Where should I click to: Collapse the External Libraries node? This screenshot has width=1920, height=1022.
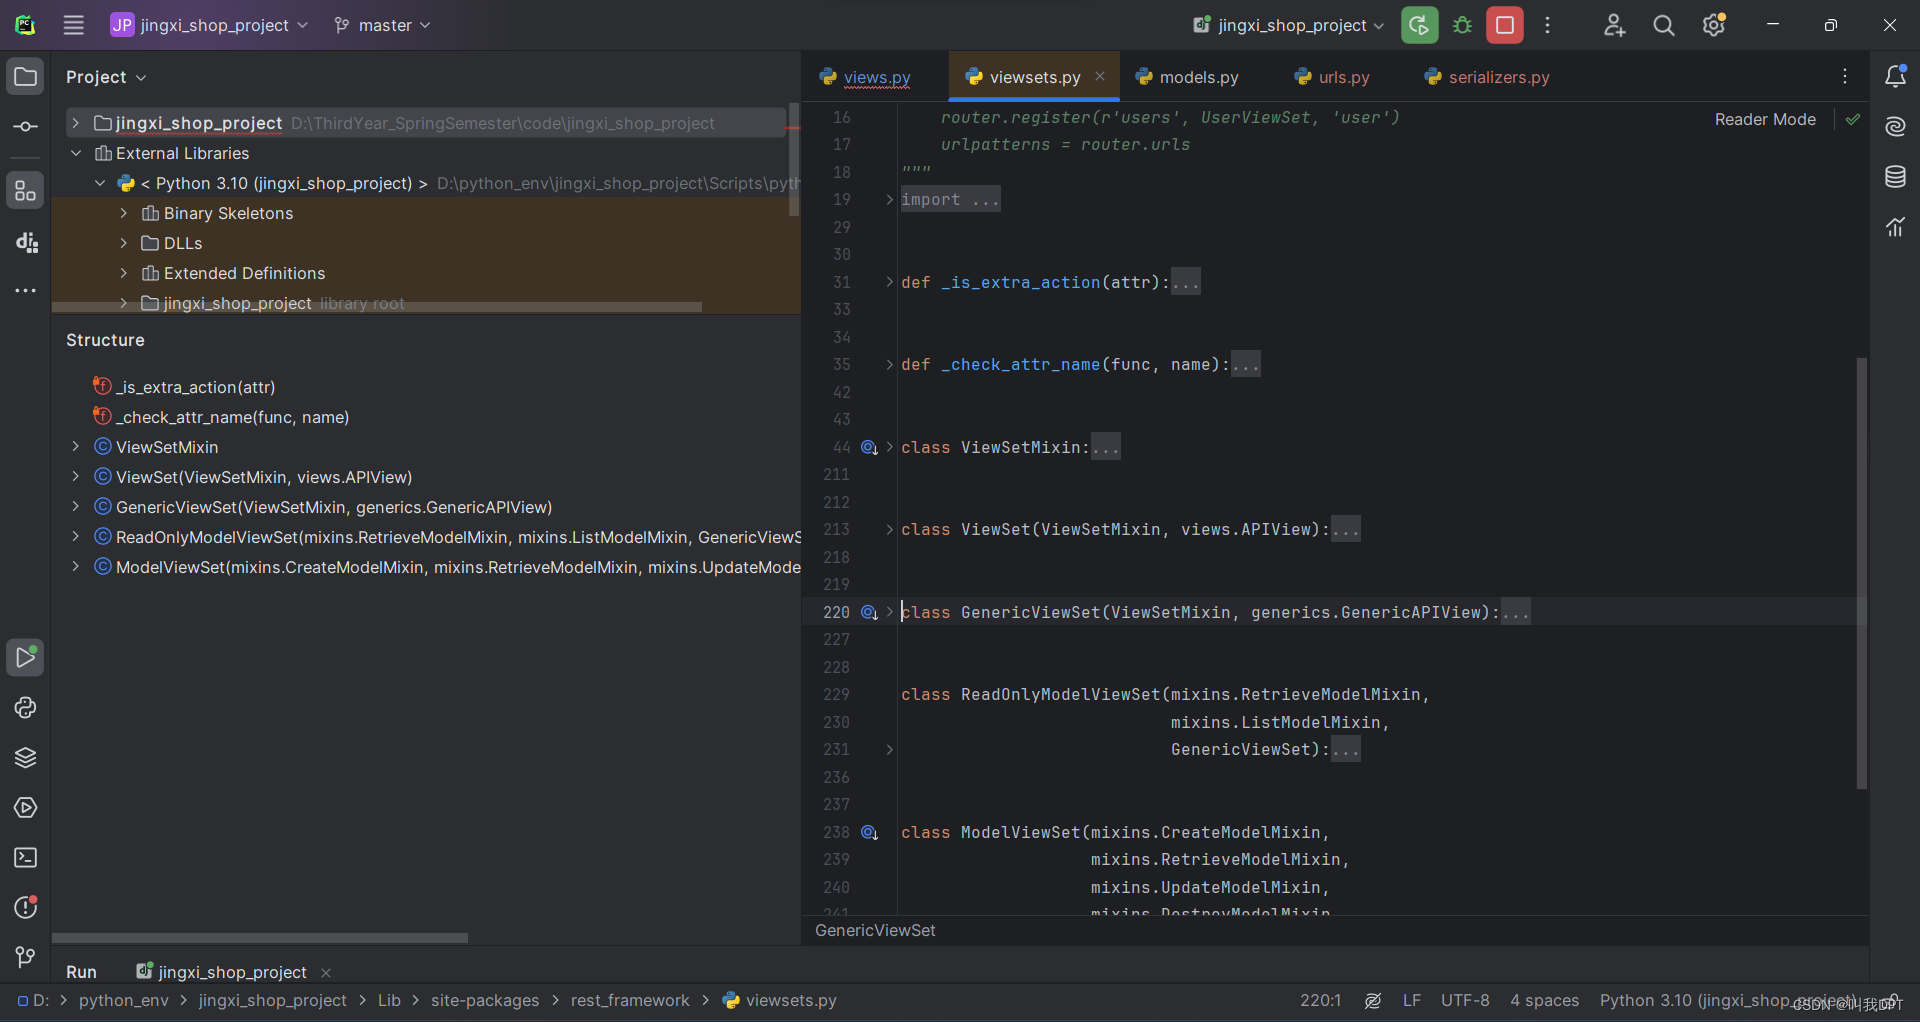coord(75,153)
